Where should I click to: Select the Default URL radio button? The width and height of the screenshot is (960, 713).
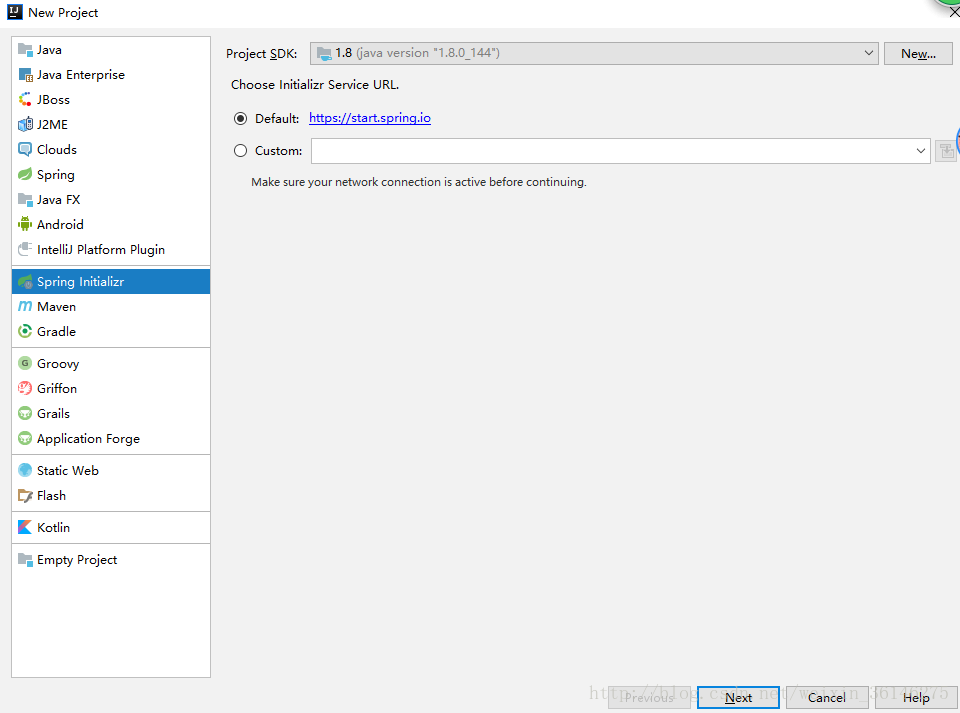click(x=241, y=119)
